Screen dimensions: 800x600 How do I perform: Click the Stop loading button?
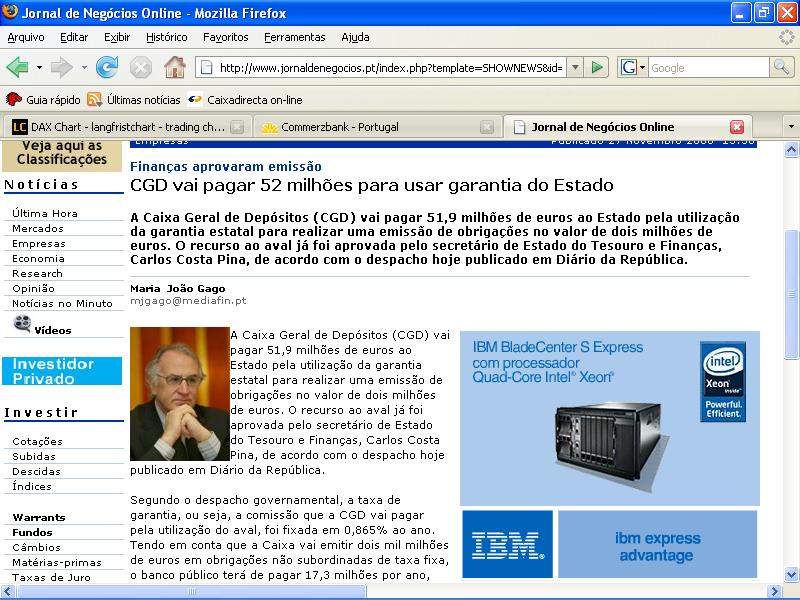[141, 67]
